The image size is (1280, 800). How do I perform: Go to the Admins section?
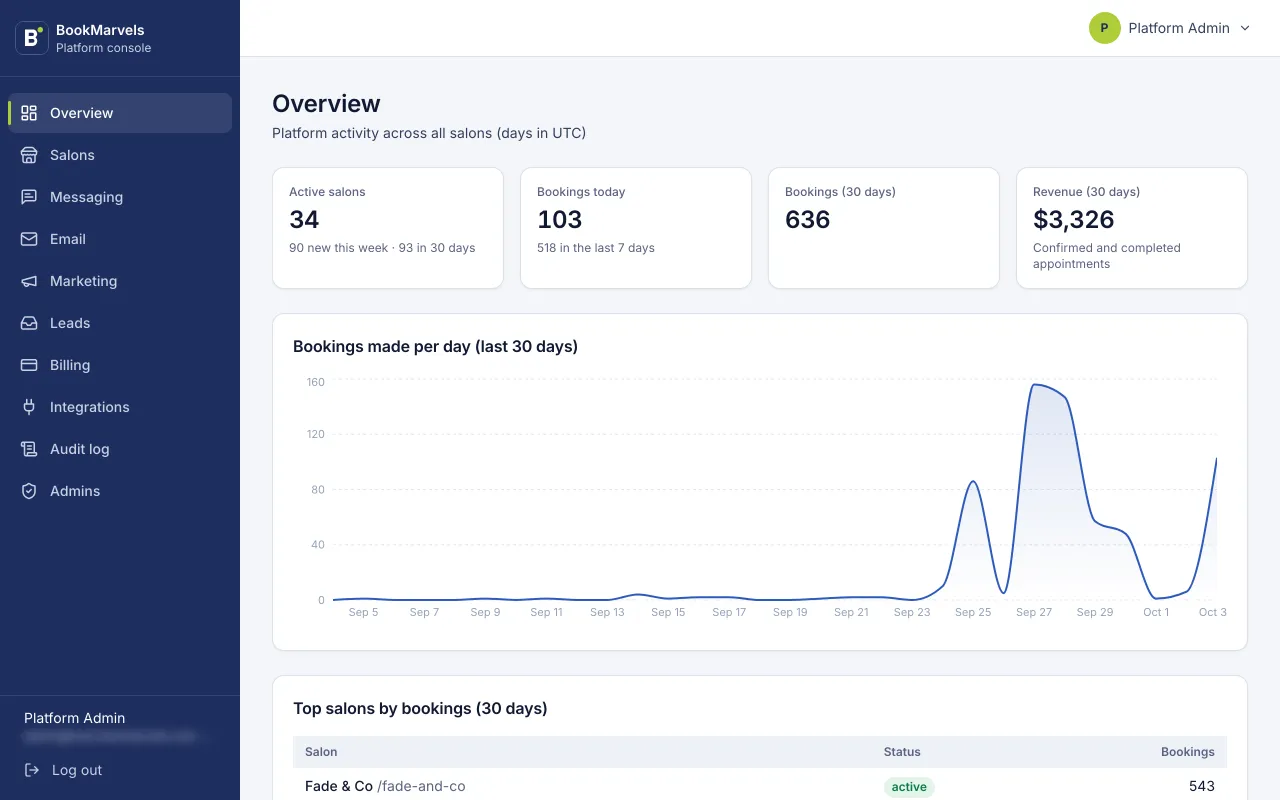(120, 491)
